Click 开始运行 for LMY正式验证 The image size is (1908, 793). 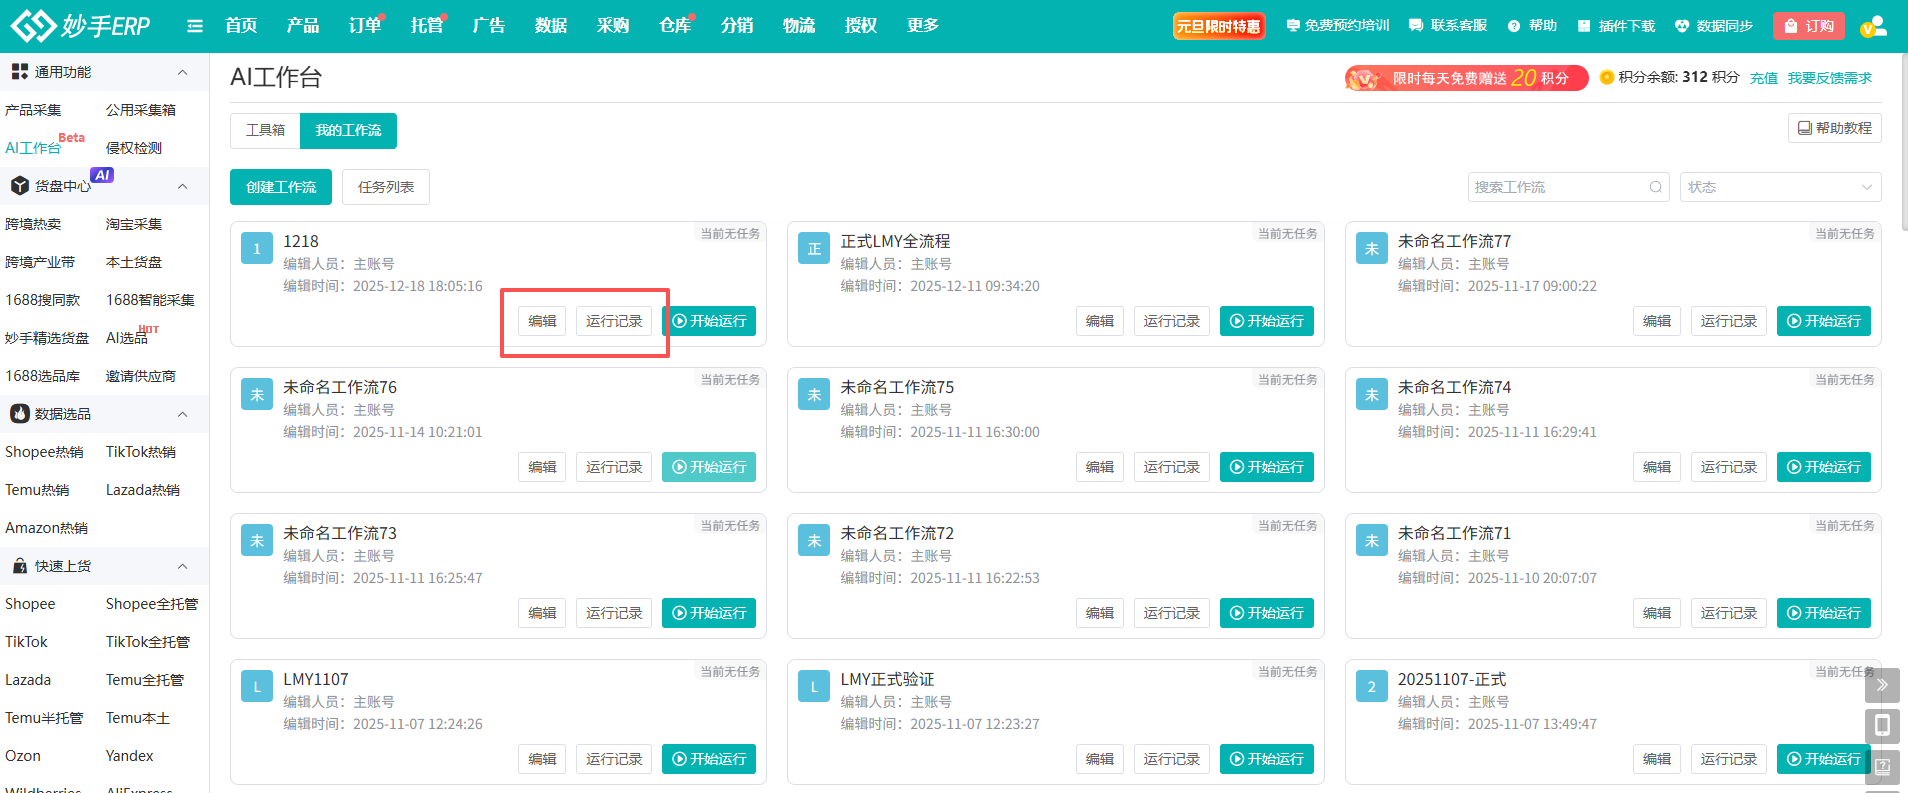pos(1267,759)
